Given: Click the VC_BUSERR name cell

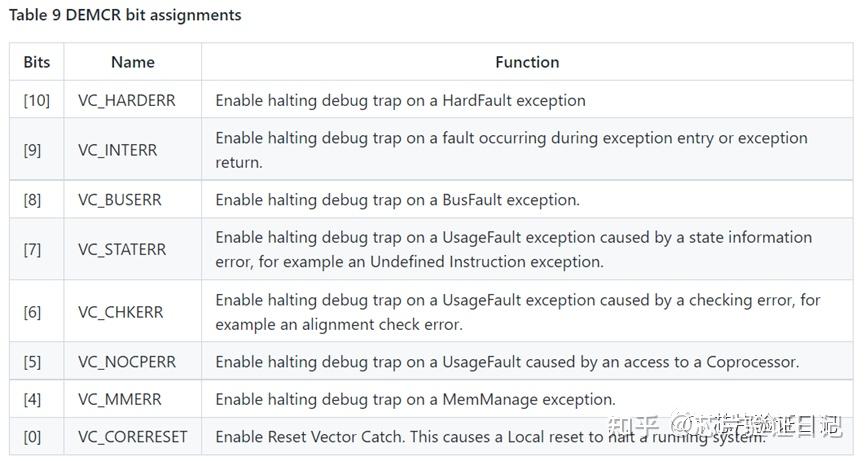Looking at the screenshot, I should tap(119, 200).
